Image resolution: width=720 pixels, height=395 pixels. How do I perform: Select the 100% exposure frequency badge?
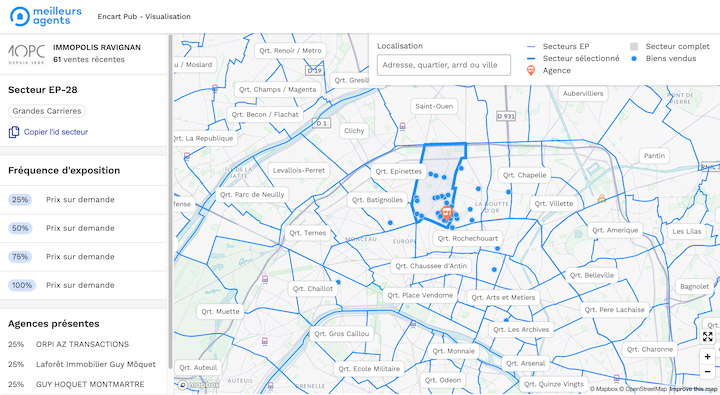pyautogui.click(x=22, y=285)
